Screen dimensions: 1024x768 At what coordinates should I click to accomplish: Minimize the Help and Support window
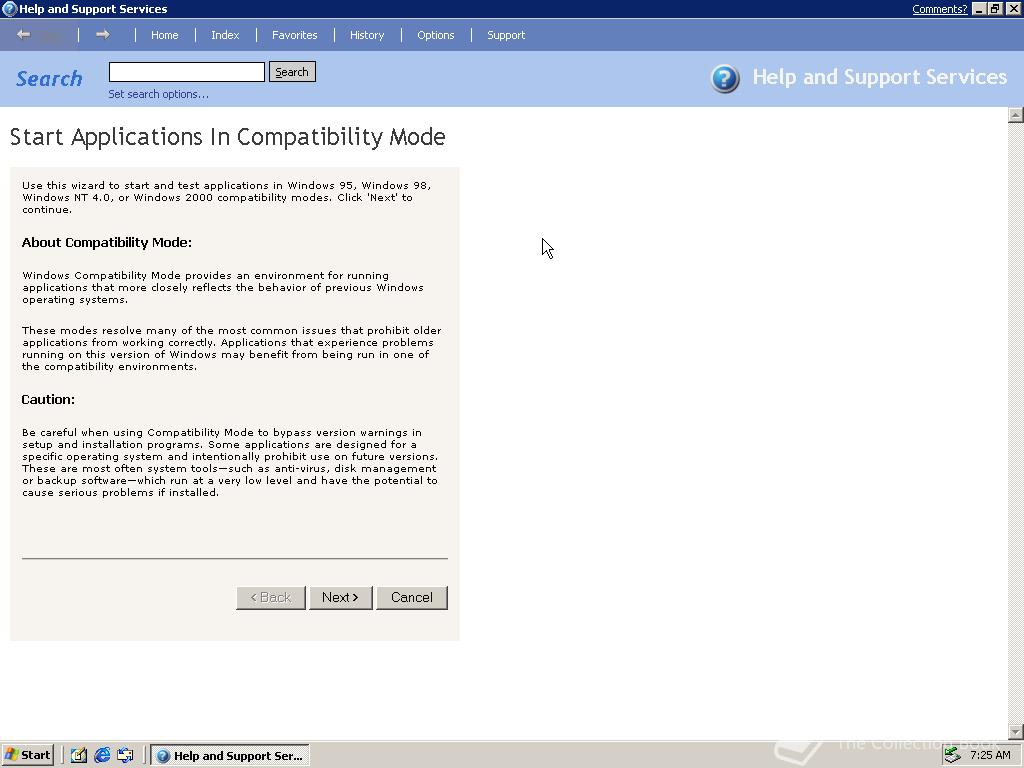(x=979, y=8)
